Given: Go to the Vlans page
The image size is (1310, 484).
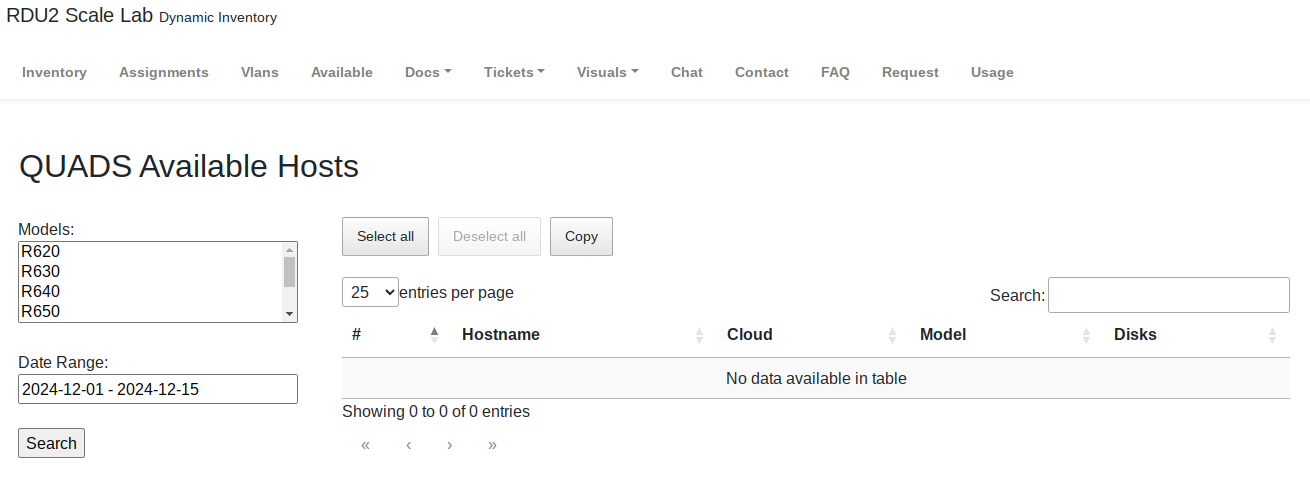Looking at the screenshot, I should [260, 72].
